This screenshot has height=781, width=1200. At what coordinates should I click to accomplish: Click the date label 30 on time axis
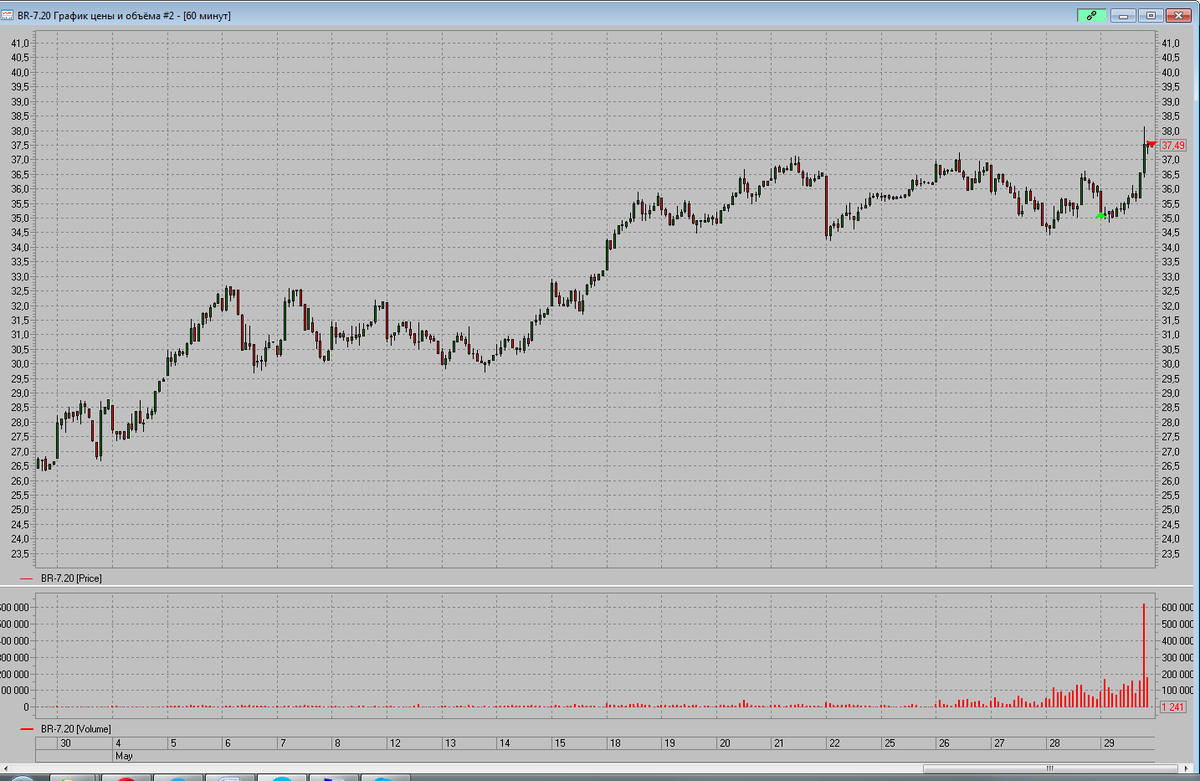tap(65, 743)
